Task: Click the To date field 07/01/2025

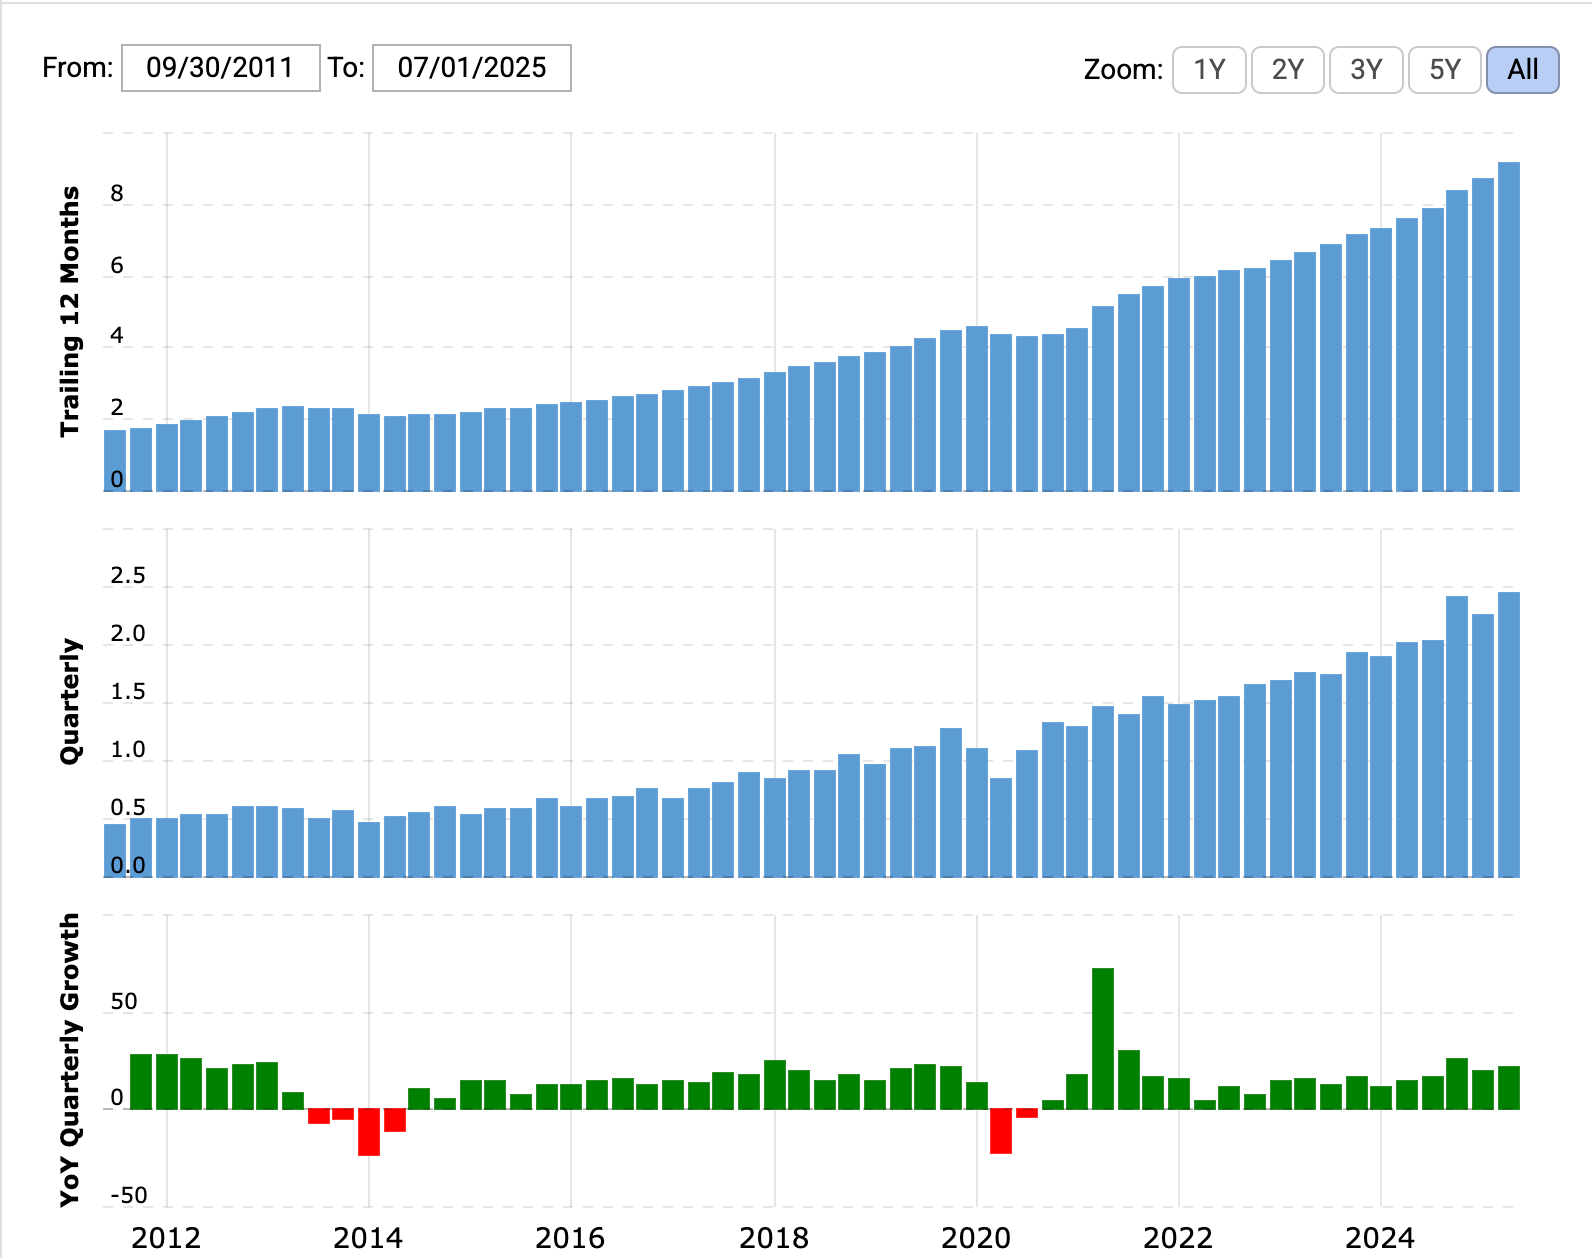Action: 472,68
